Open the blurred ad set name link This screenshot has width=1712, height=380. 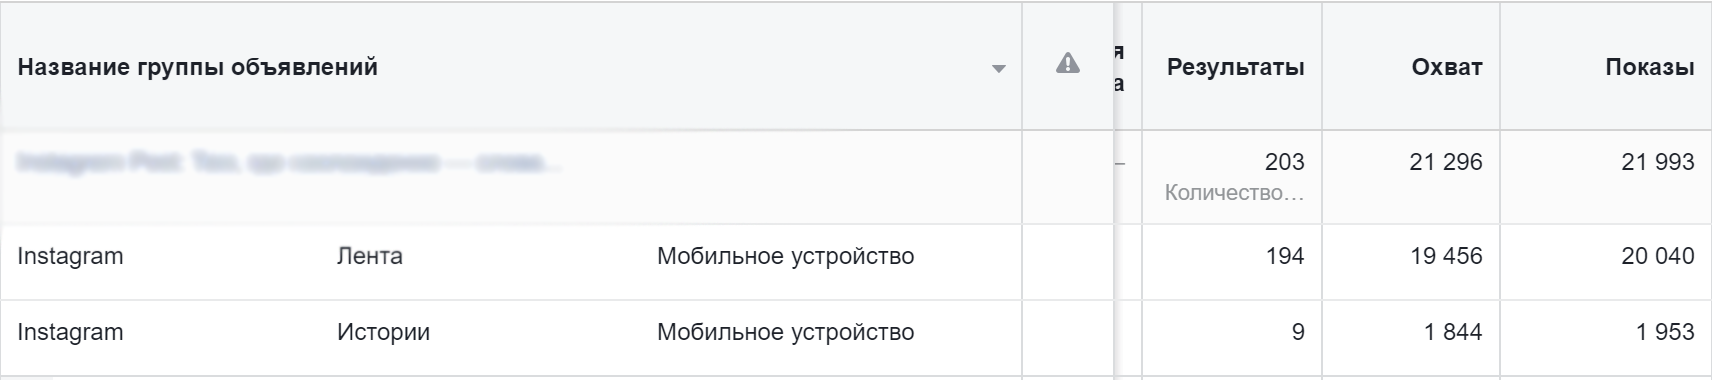tap(288, 163)
